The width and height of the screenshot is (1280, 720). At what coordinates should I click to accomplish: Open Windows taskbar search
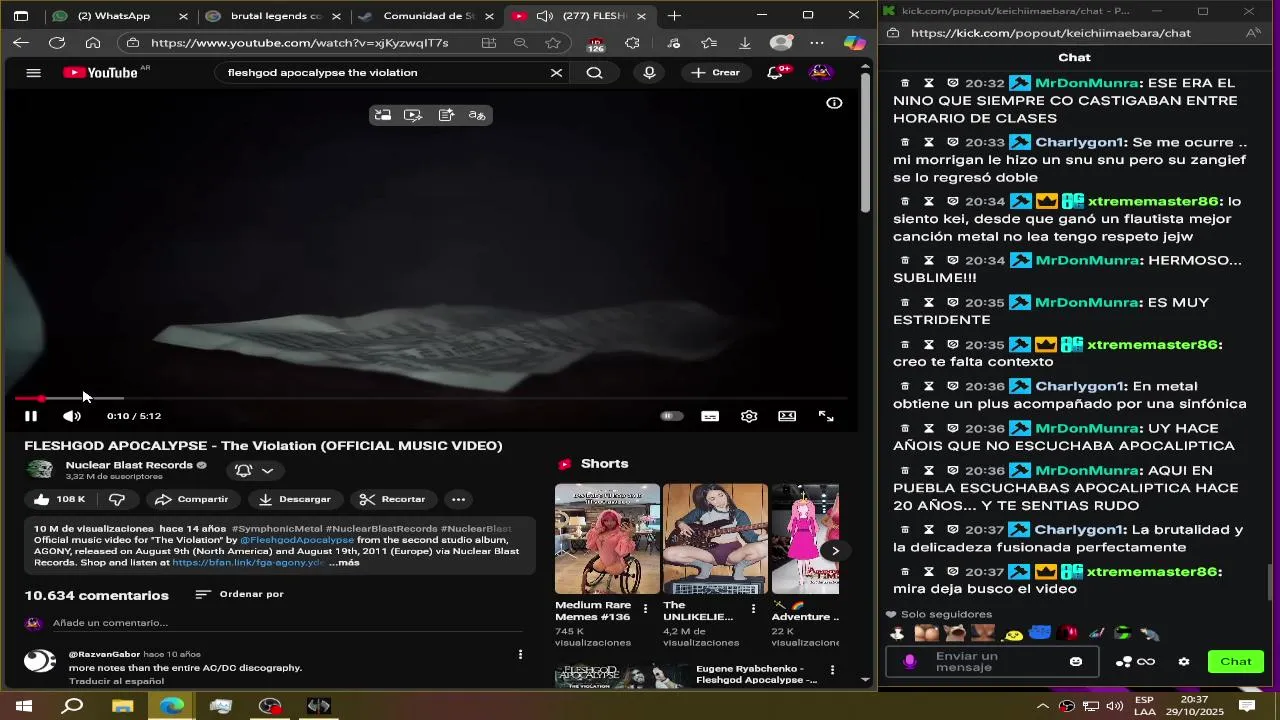click(73, 706)
